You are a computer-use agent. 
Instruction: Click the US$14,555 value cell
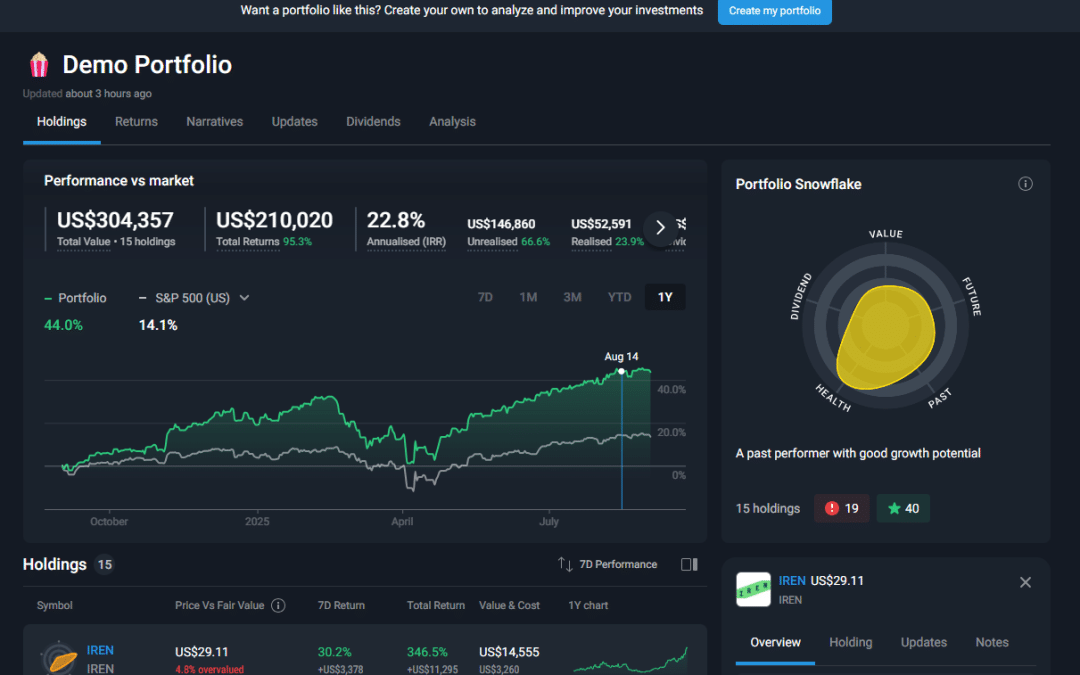(x=509, y=652)
